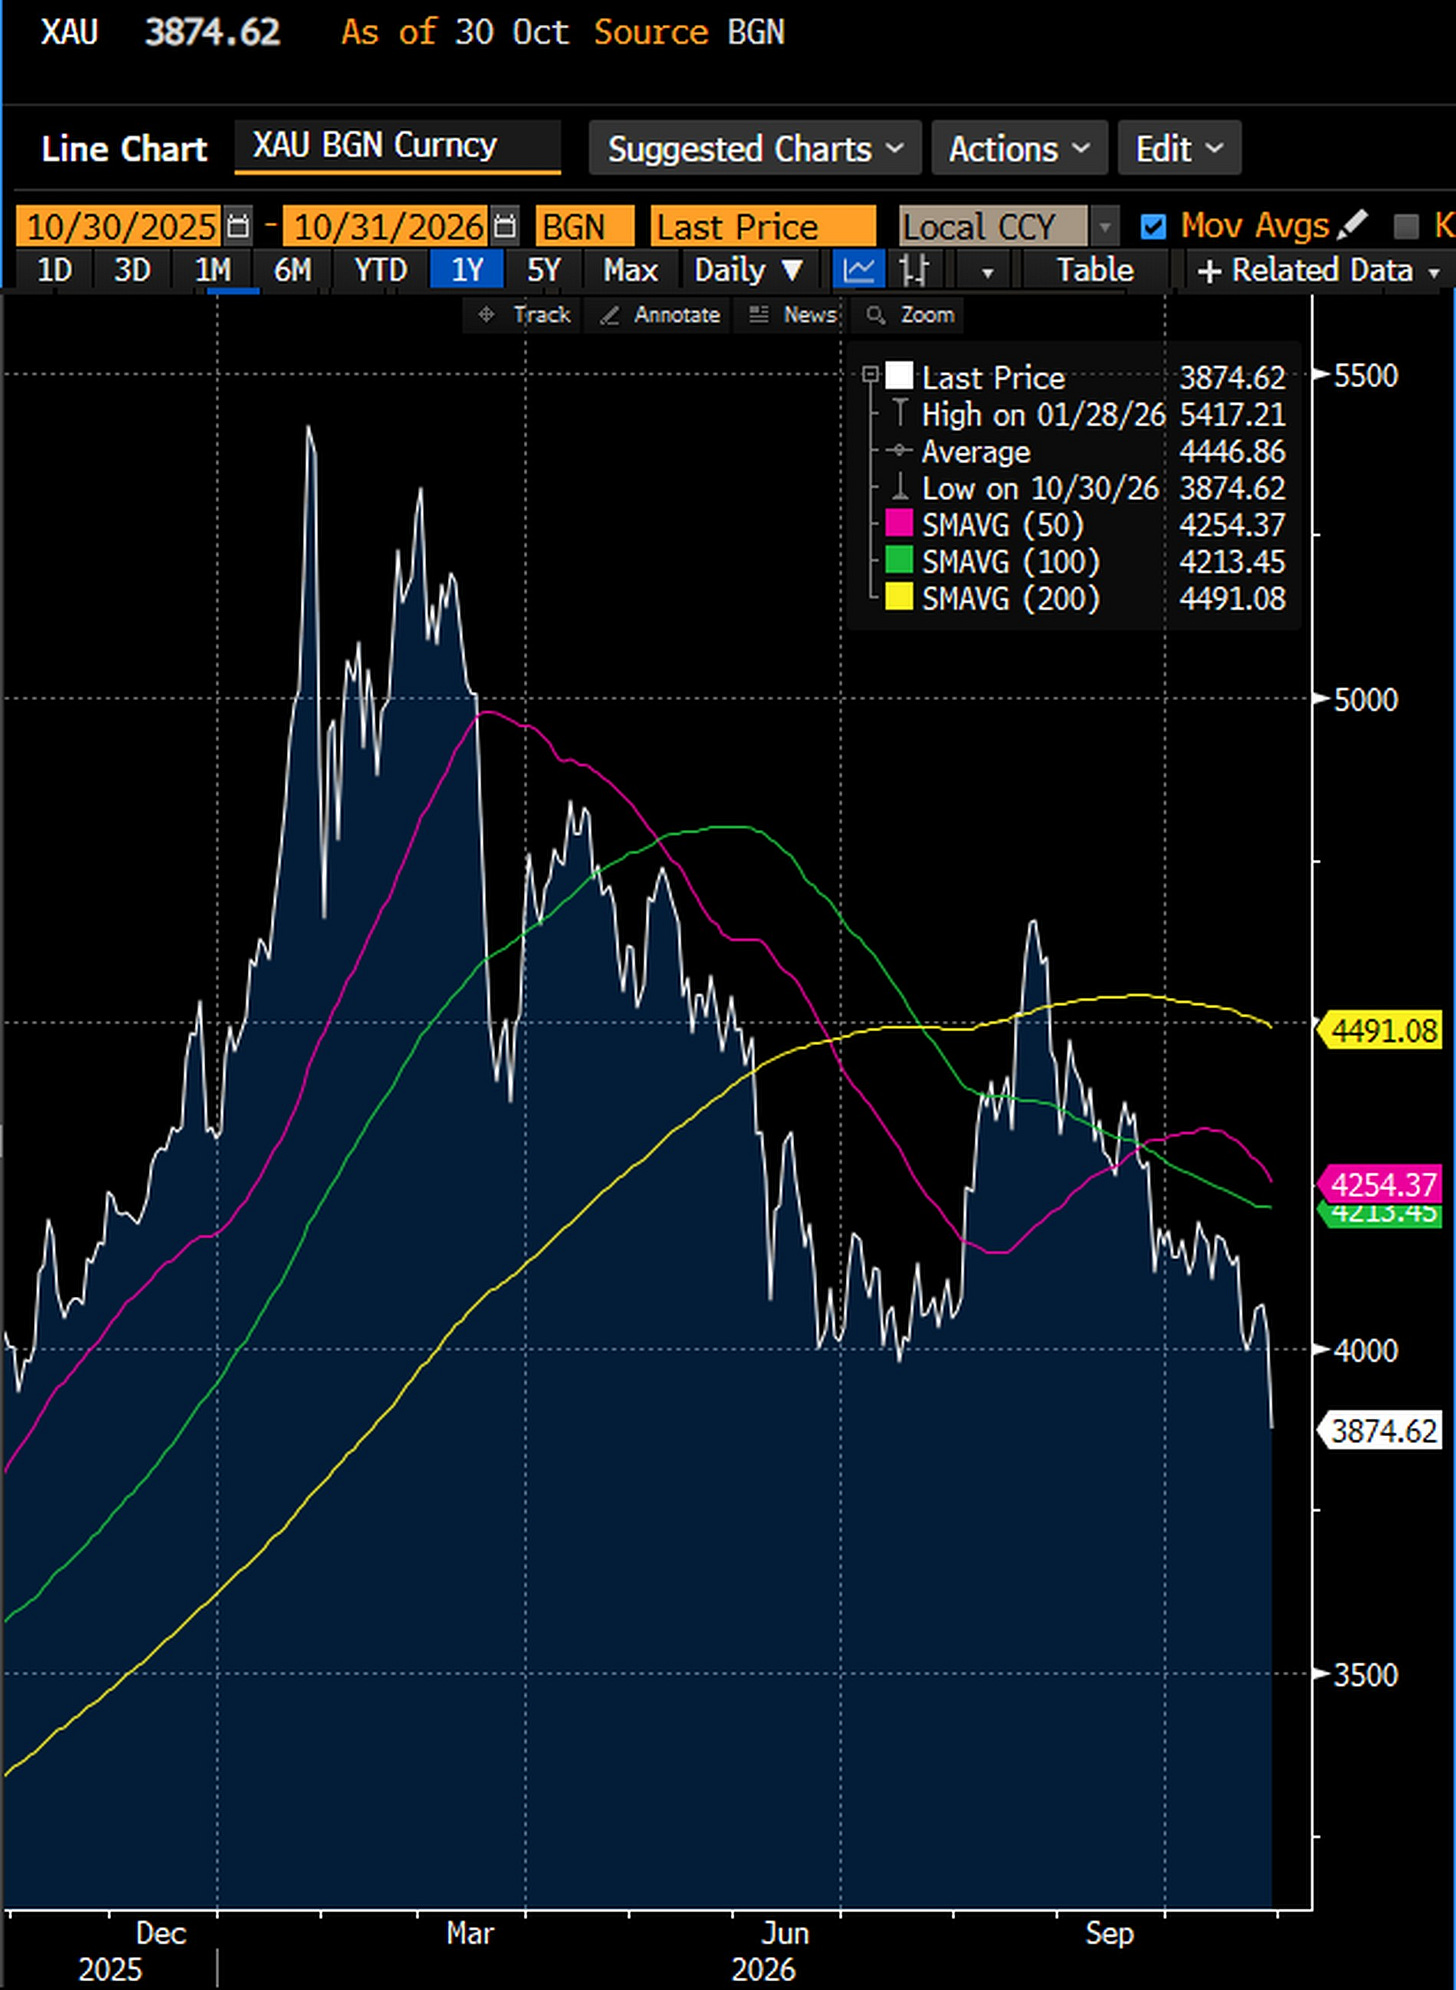Click the High on 01/28/26 legend row

(1086, 414)
